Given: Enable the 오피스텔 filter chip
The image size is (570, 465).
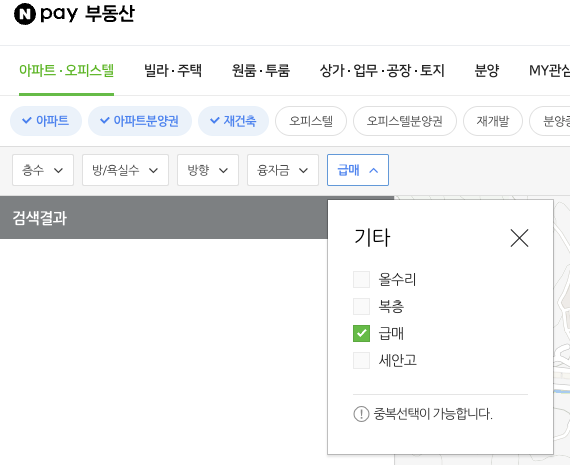Looking at the screenshot, I should 311,121.
